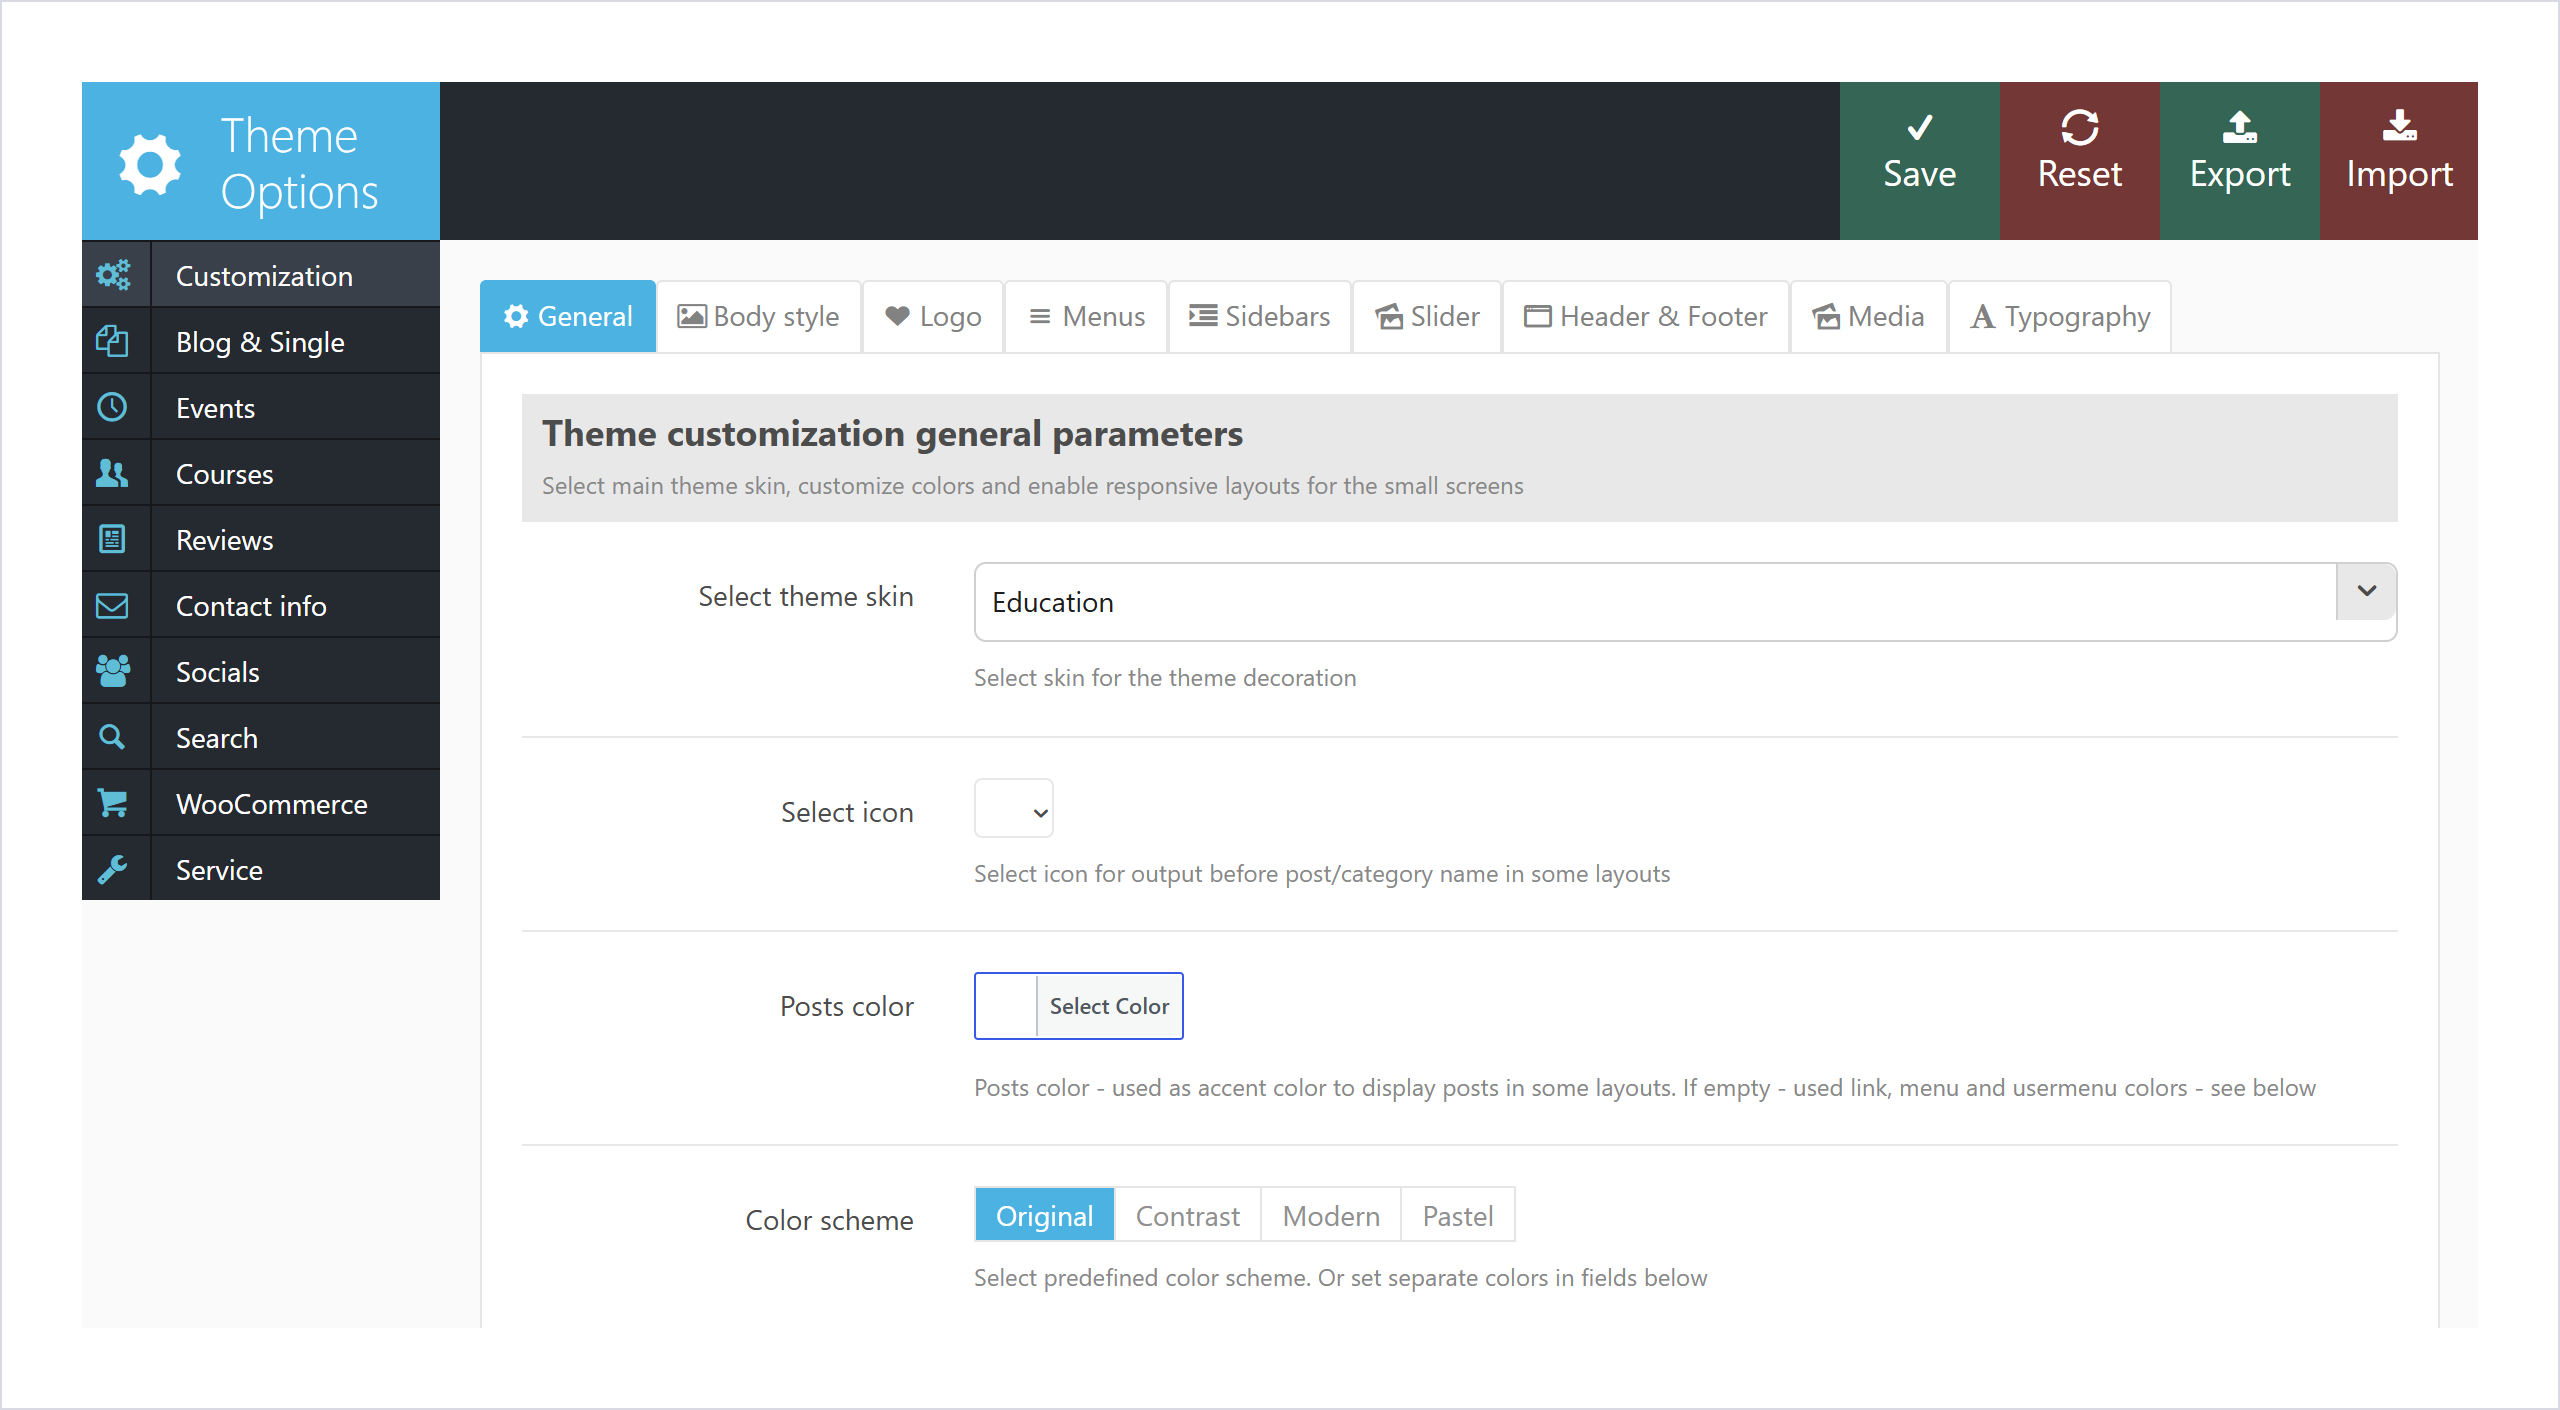Open the Media tab
The image size is (2560, 1410).
click(x=1869, y=316)
